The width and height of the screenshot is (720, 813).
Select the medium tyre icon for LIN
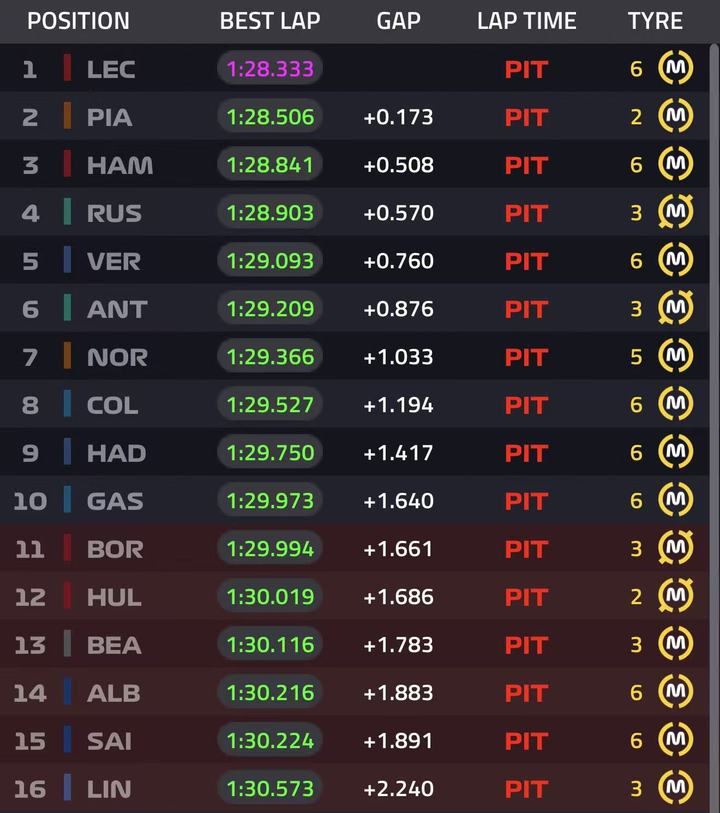675,788
